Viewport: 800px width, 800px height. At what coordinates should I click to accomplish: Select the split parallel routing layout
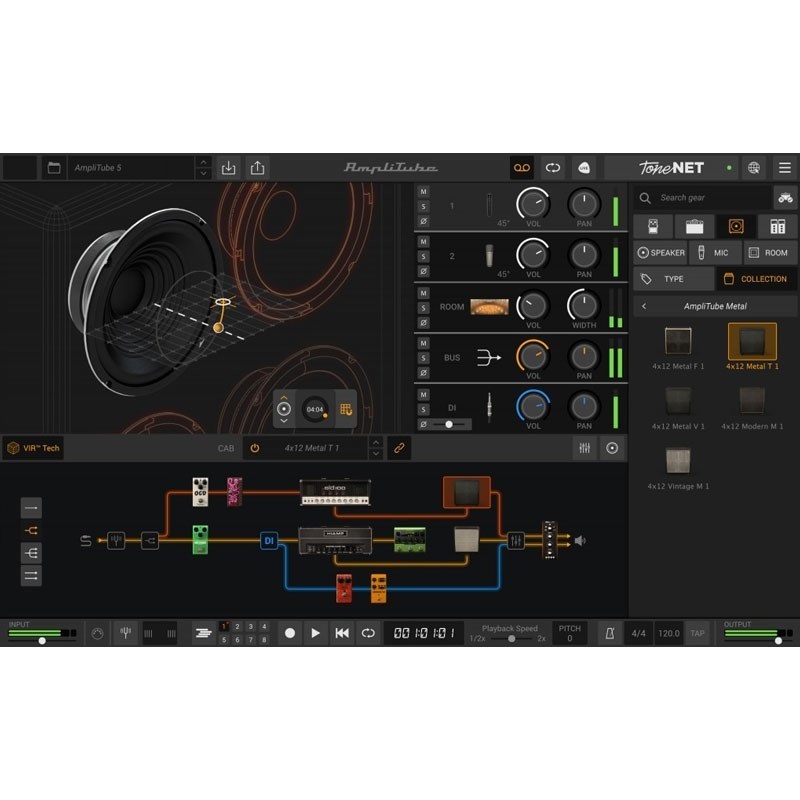31,531
